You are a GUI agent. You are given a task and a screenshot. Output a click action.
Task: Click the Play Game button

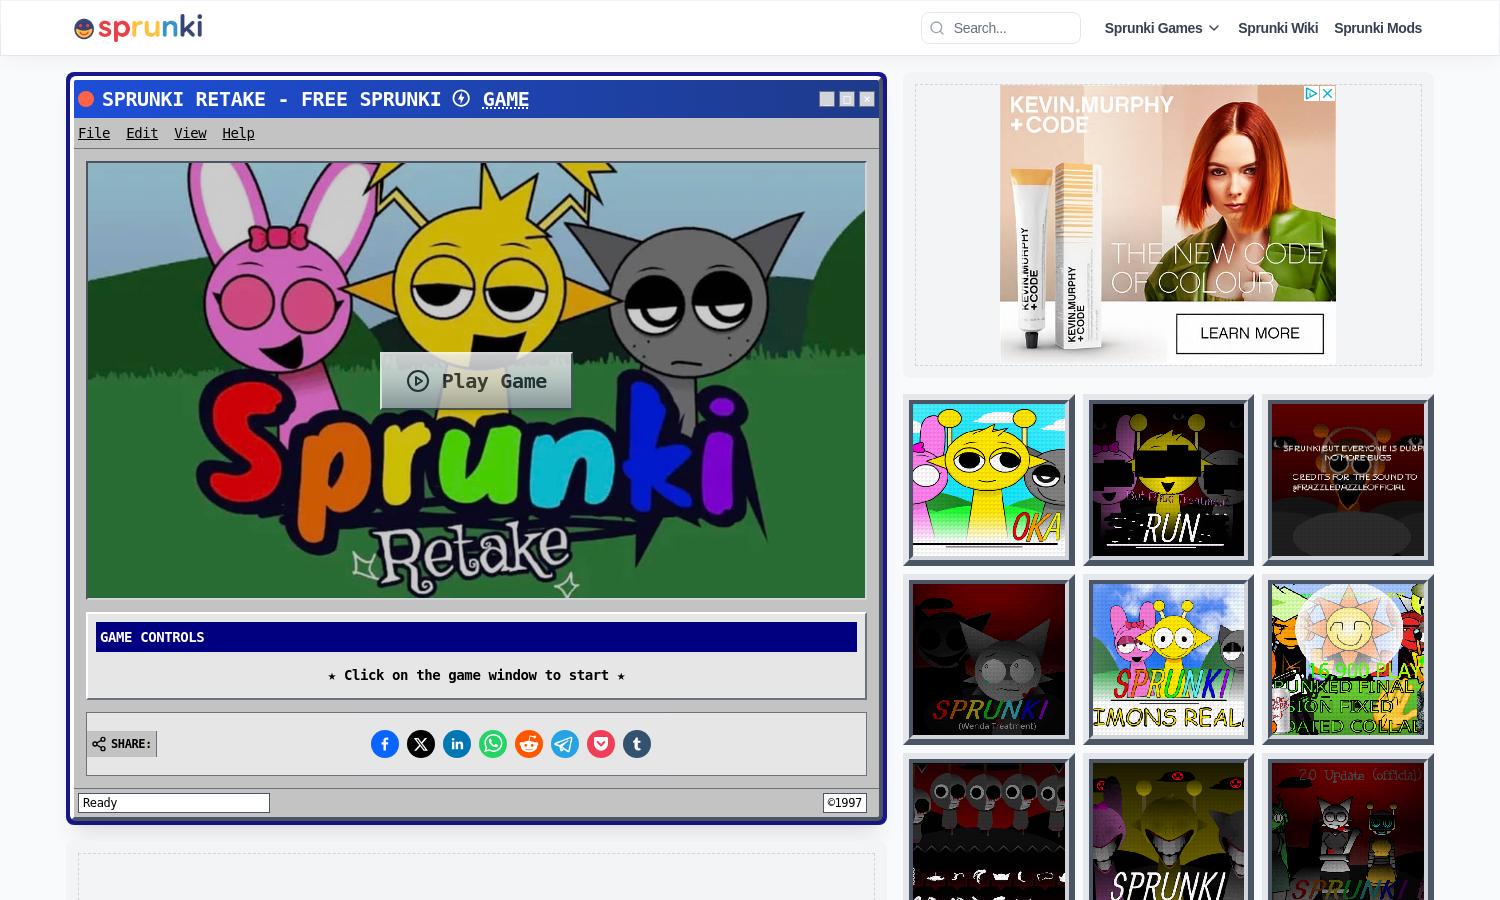pos(476,381)
